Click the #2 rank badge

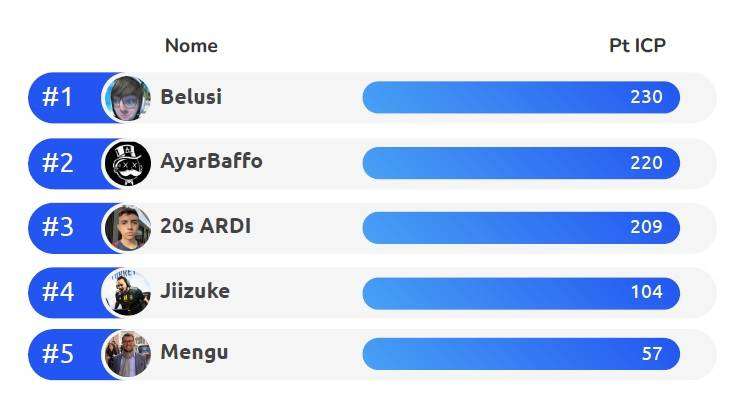57,163
